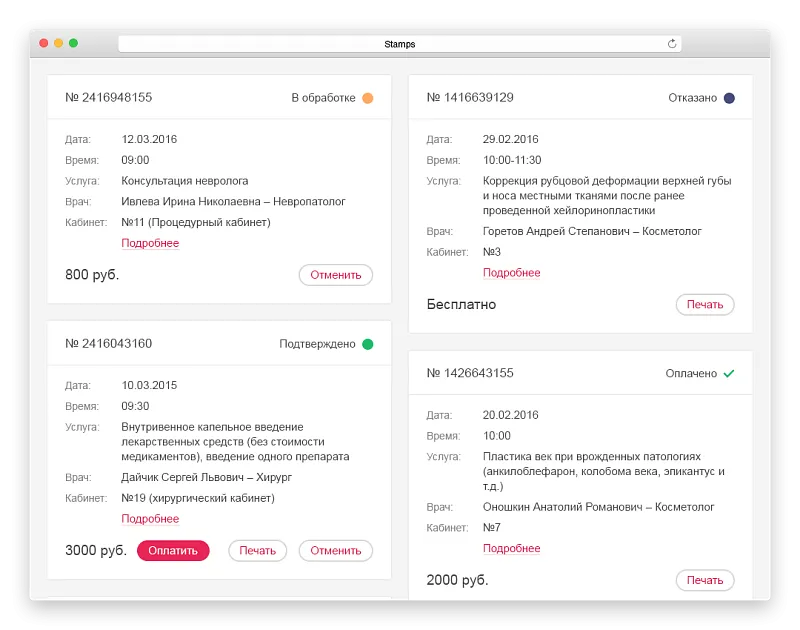The height and width of the screenshot is (630, 800).
Task: Cancel the 800 руб. appointment
Action: (x=335, y=275)
